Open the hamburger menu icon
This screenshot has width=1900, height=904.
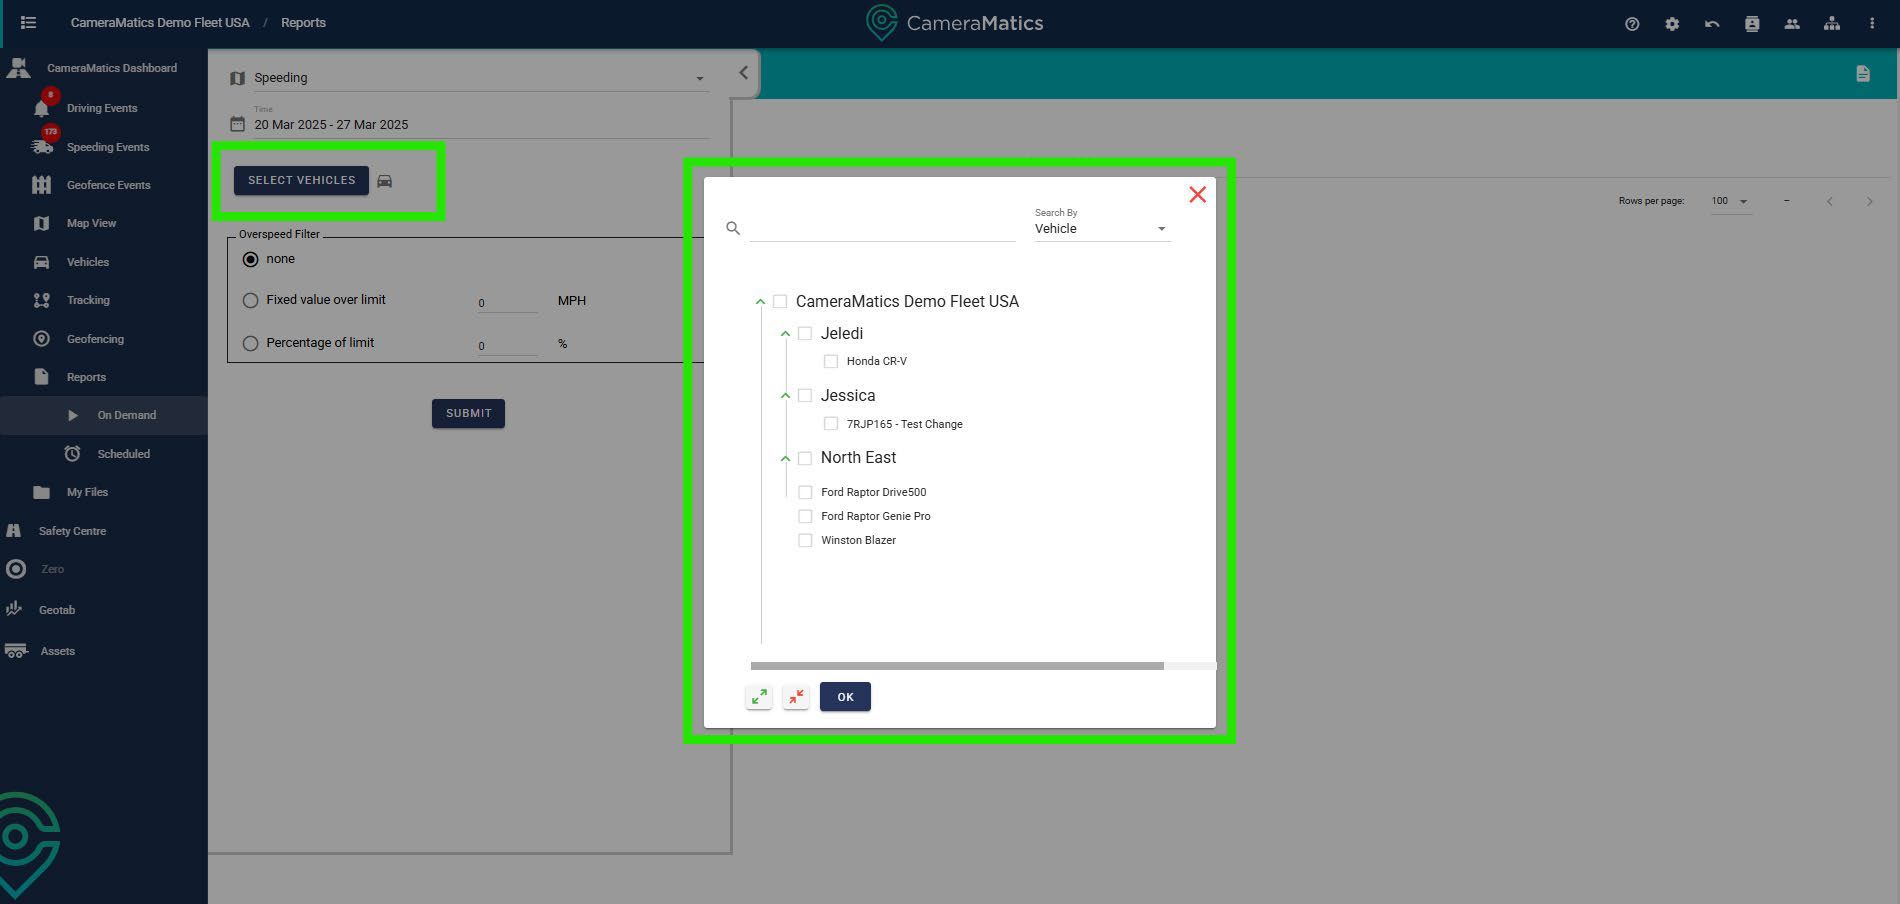[28, 22]
